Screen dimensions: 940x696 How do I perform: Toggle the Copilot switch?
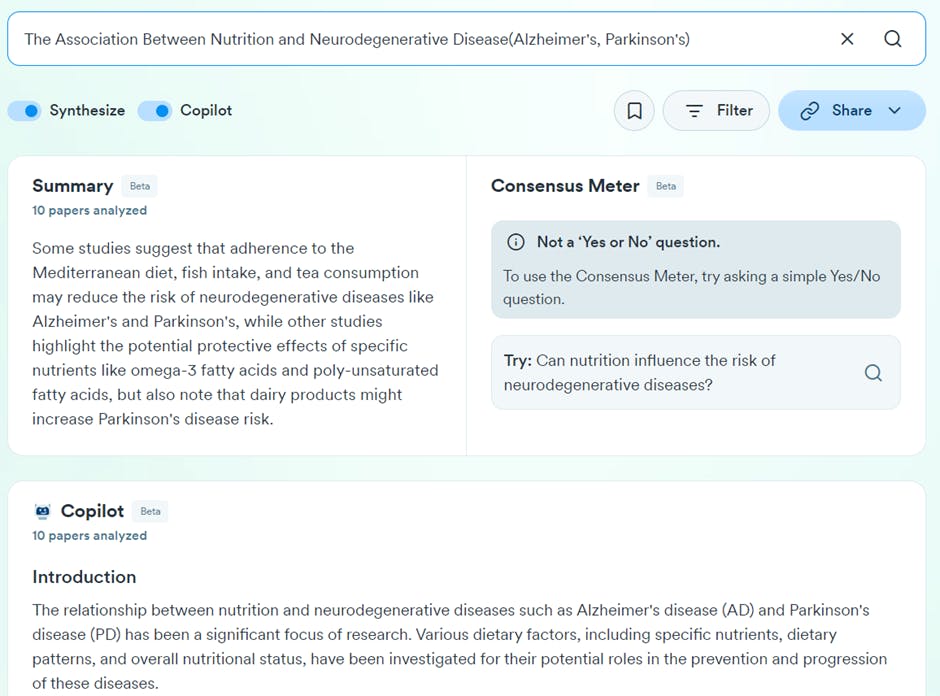pyautogui.click(x=155, y=111)
